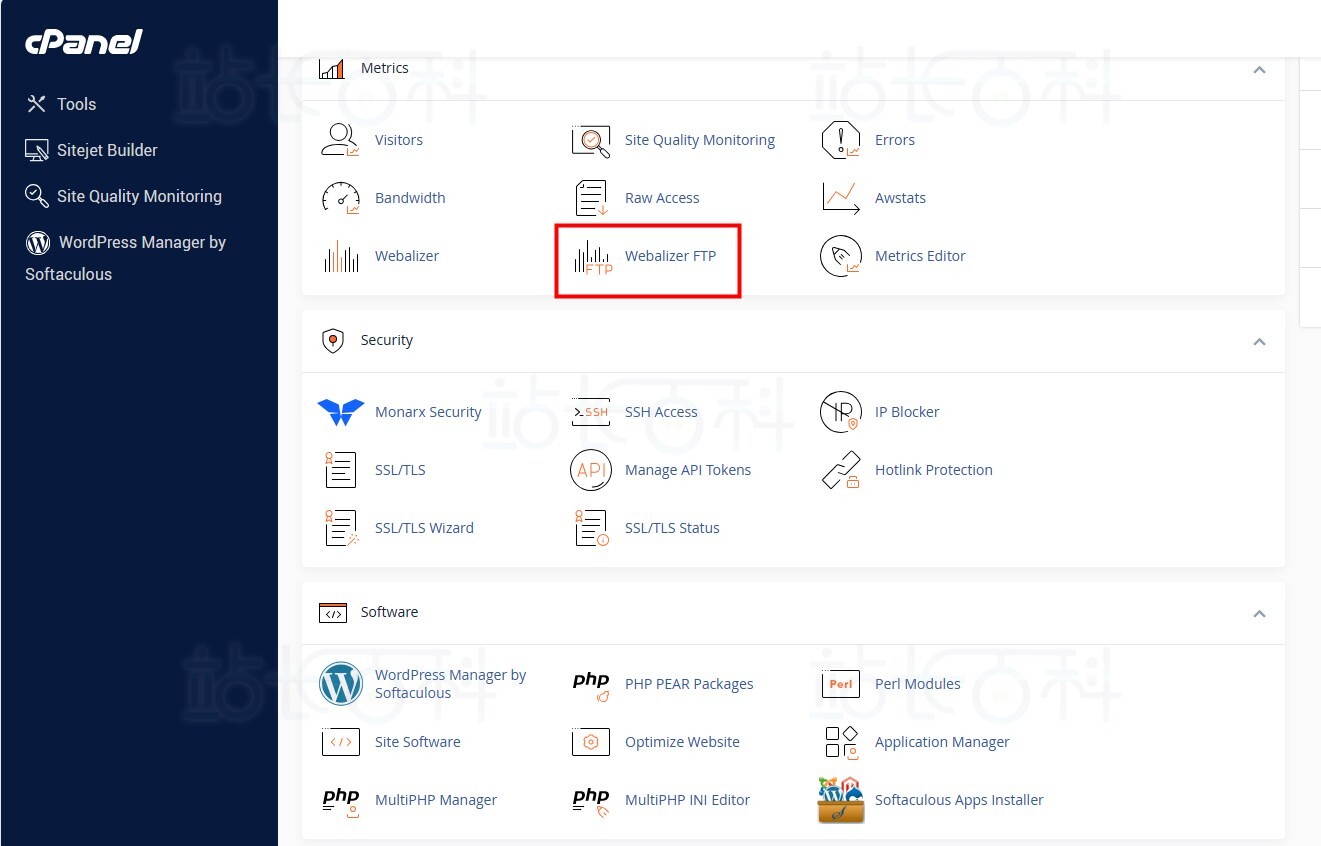Click the cPanel logo

point(84,42)
